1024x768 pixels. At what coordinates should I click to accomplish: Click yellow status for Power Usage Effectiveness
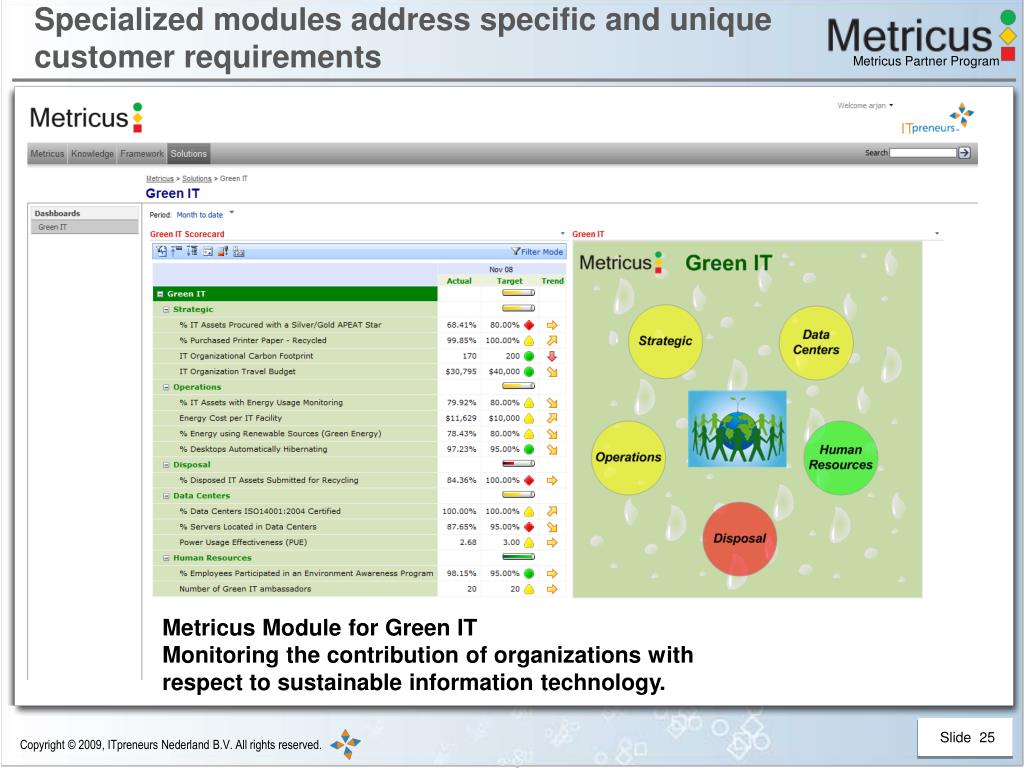(529, 543)
